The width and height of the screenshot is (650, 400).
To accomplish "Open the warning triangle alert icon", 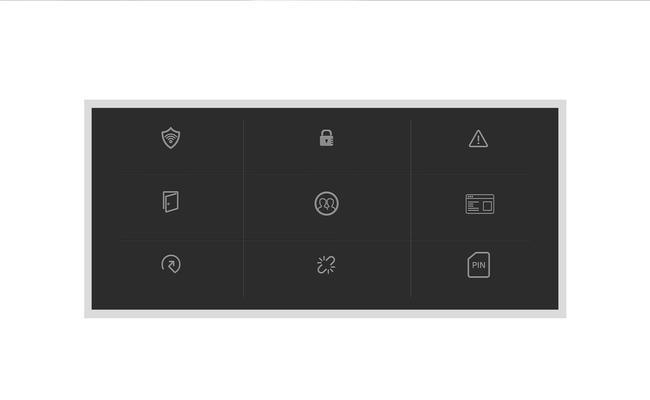I will 478,138.
